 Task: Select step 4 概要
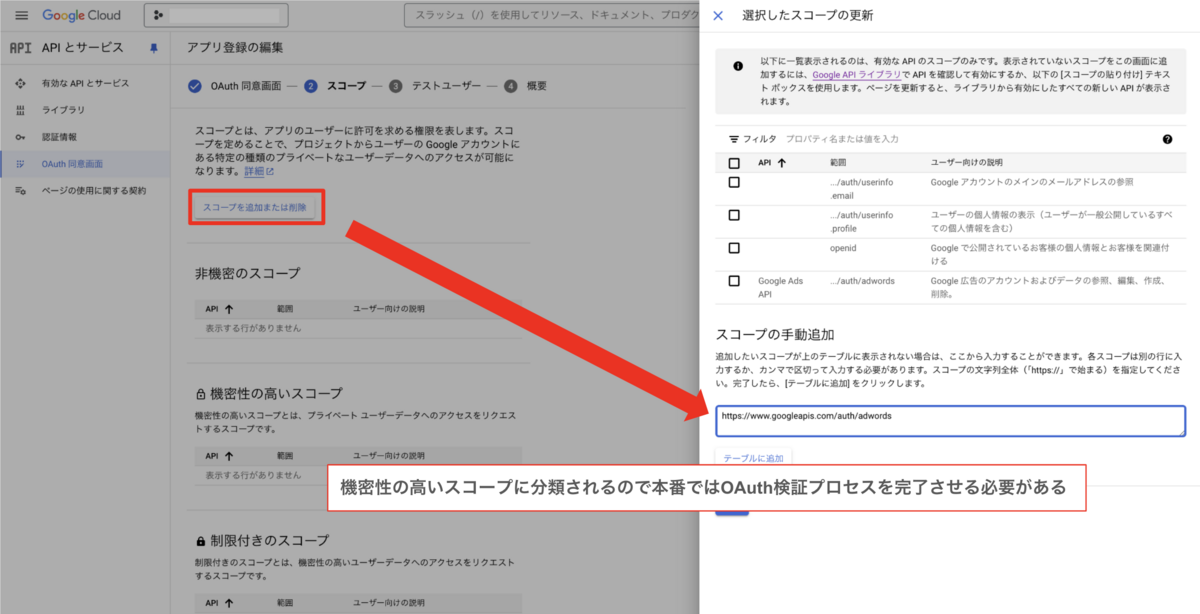pos(526,86)
